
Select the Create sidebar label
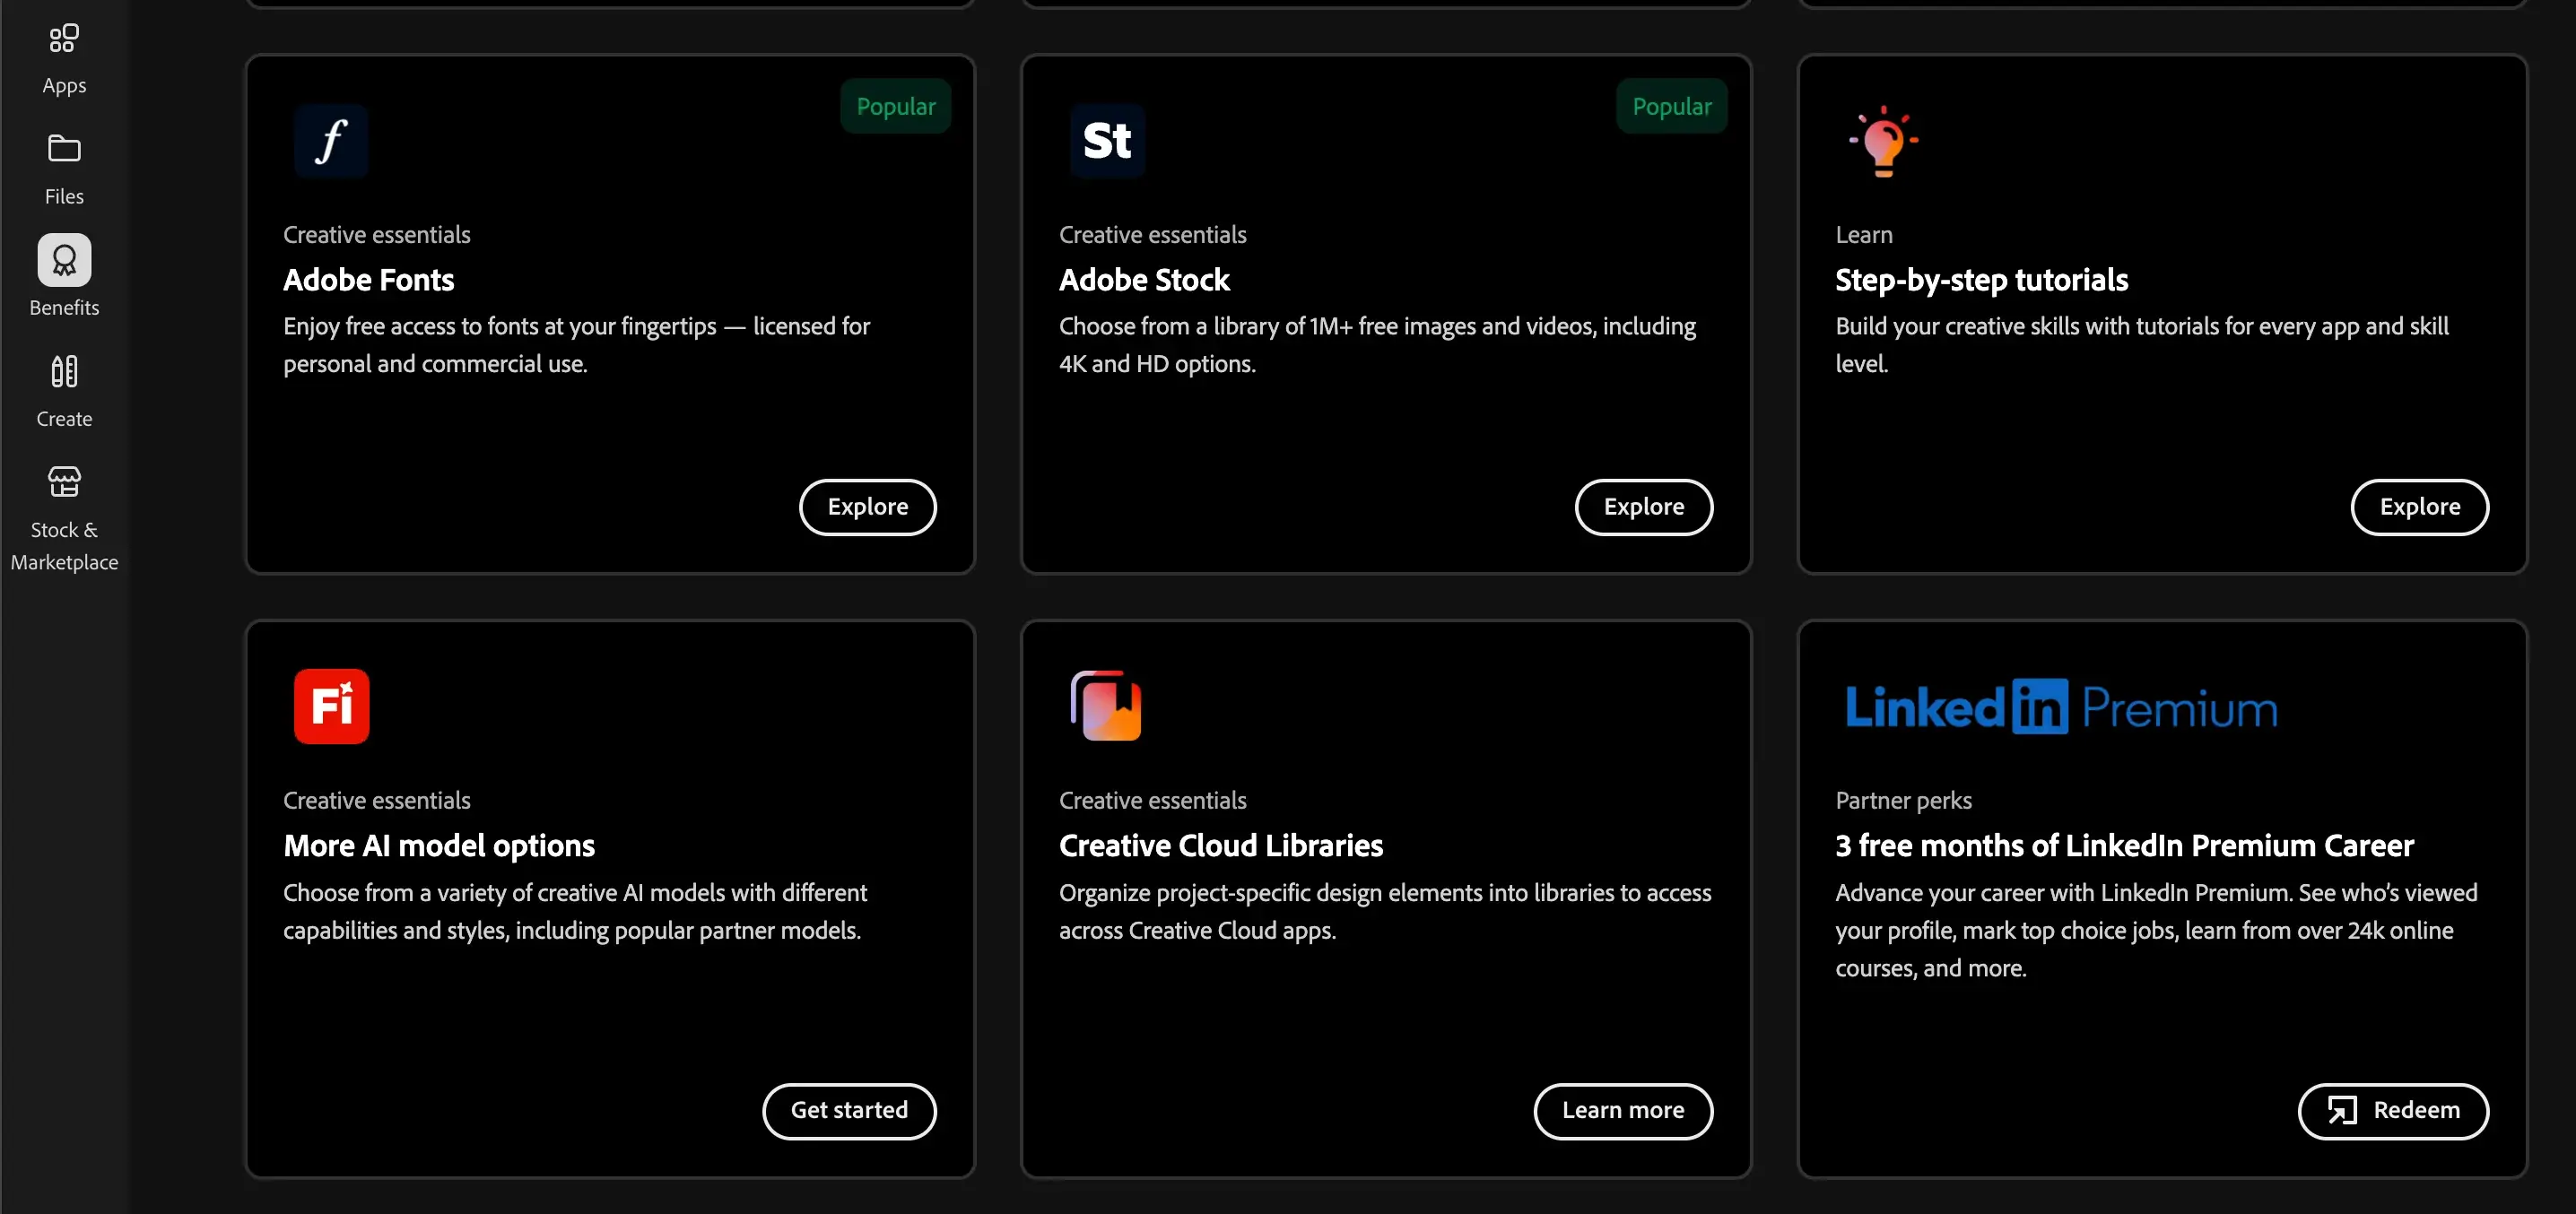(64, 419)
